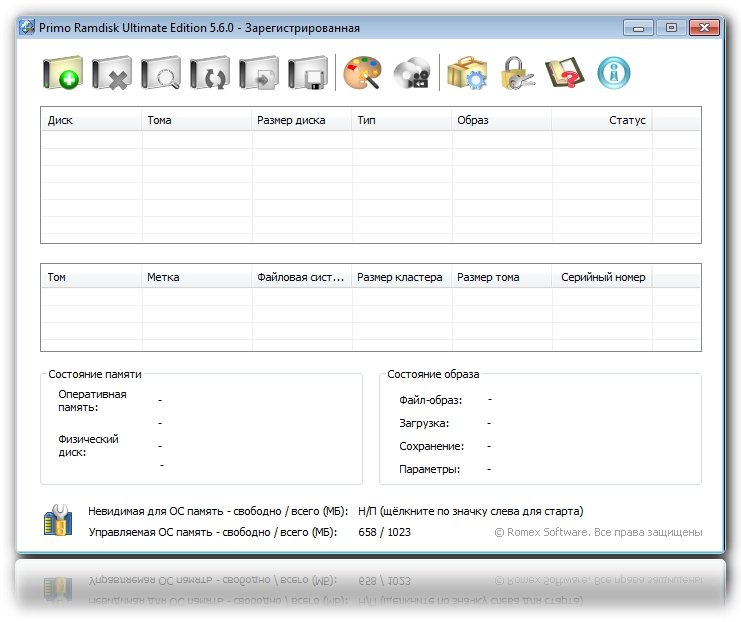Click the Размер кластера column header

(x=401, y=277)
